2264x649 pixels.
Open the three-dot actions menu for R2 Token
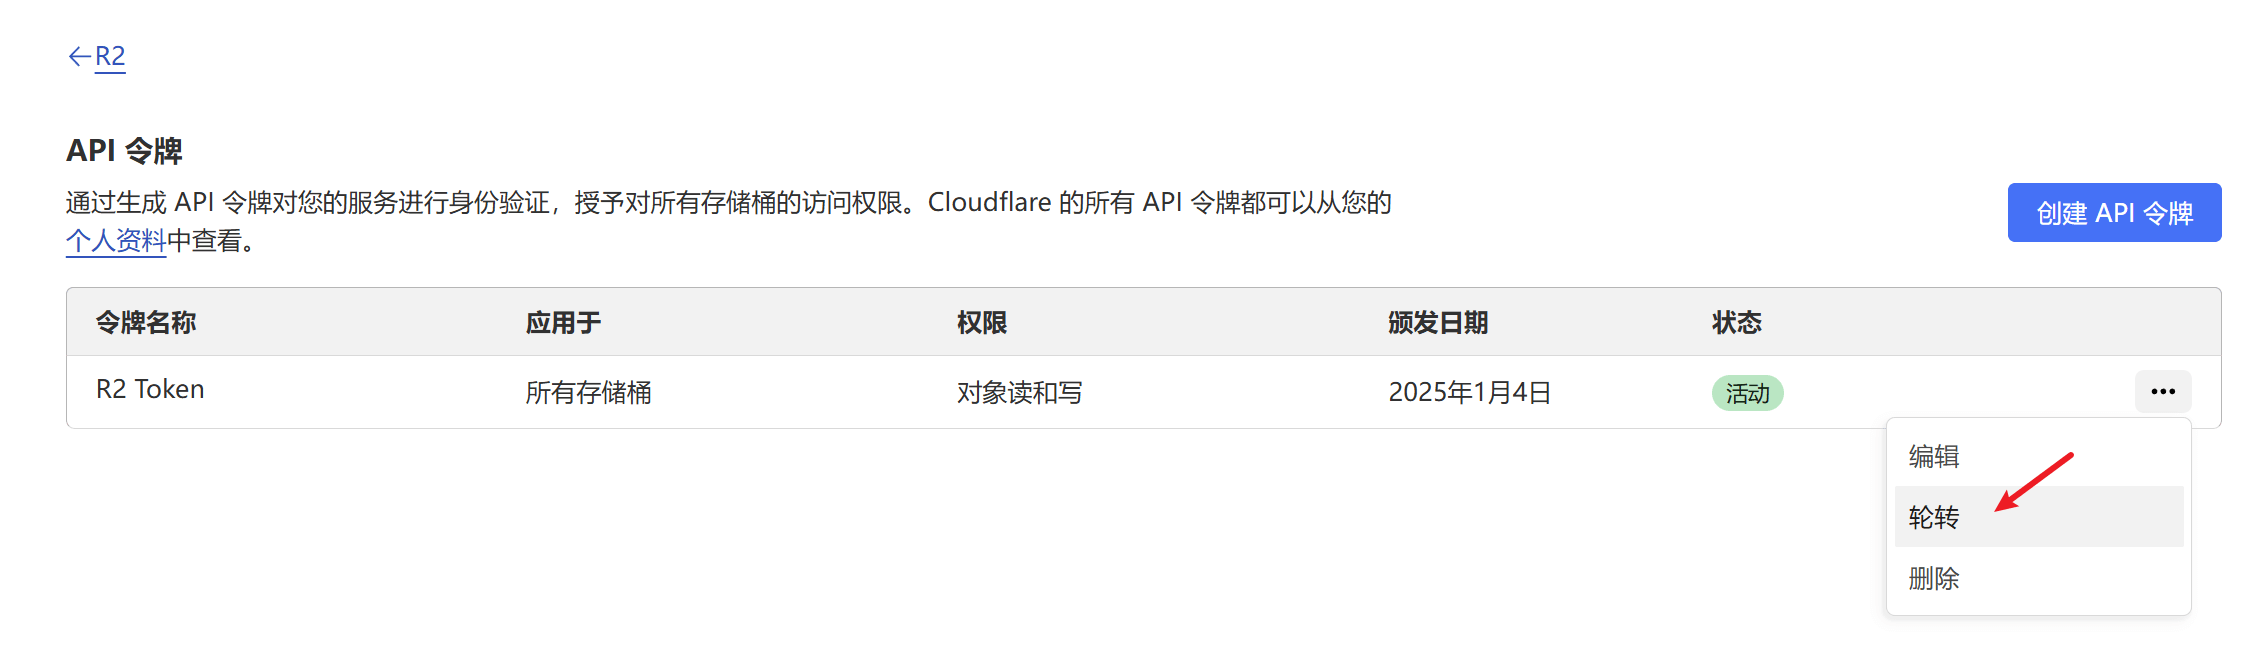point(2162,391)
